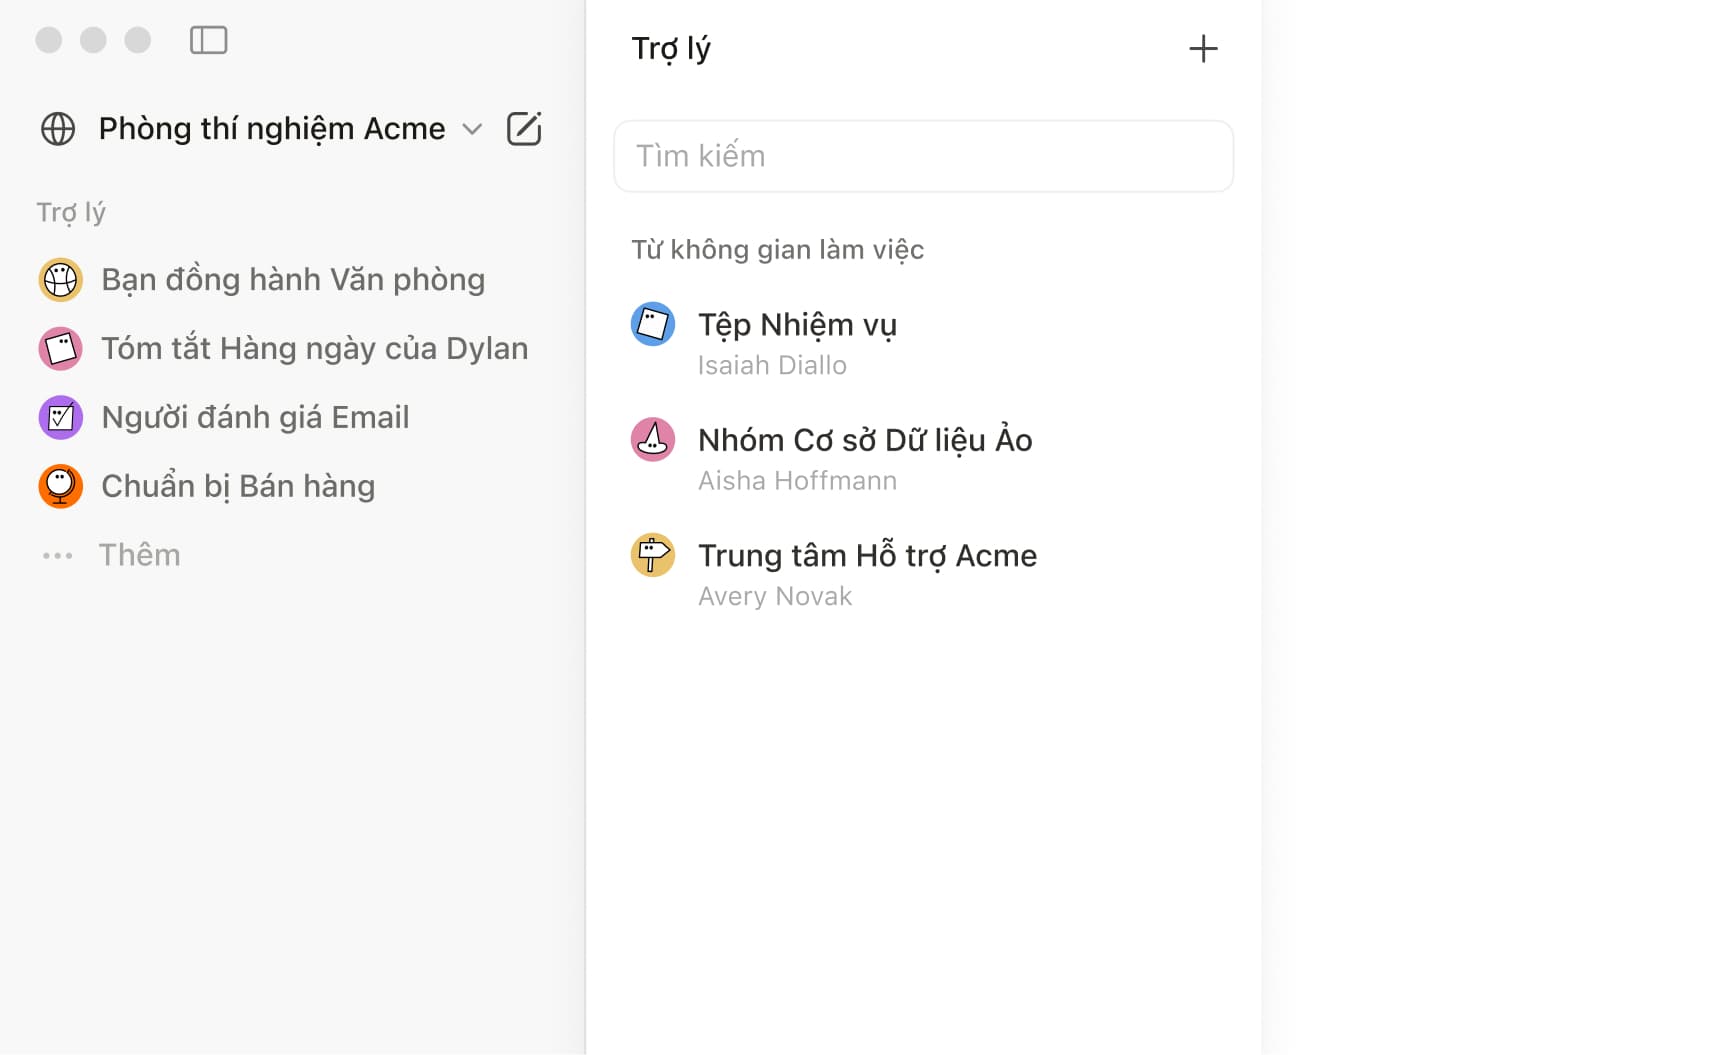This screenshot has width=1728, height=1055.
Task: Click Chuẩn bị Bán hàng avatar icon
Action: [60, 487]
